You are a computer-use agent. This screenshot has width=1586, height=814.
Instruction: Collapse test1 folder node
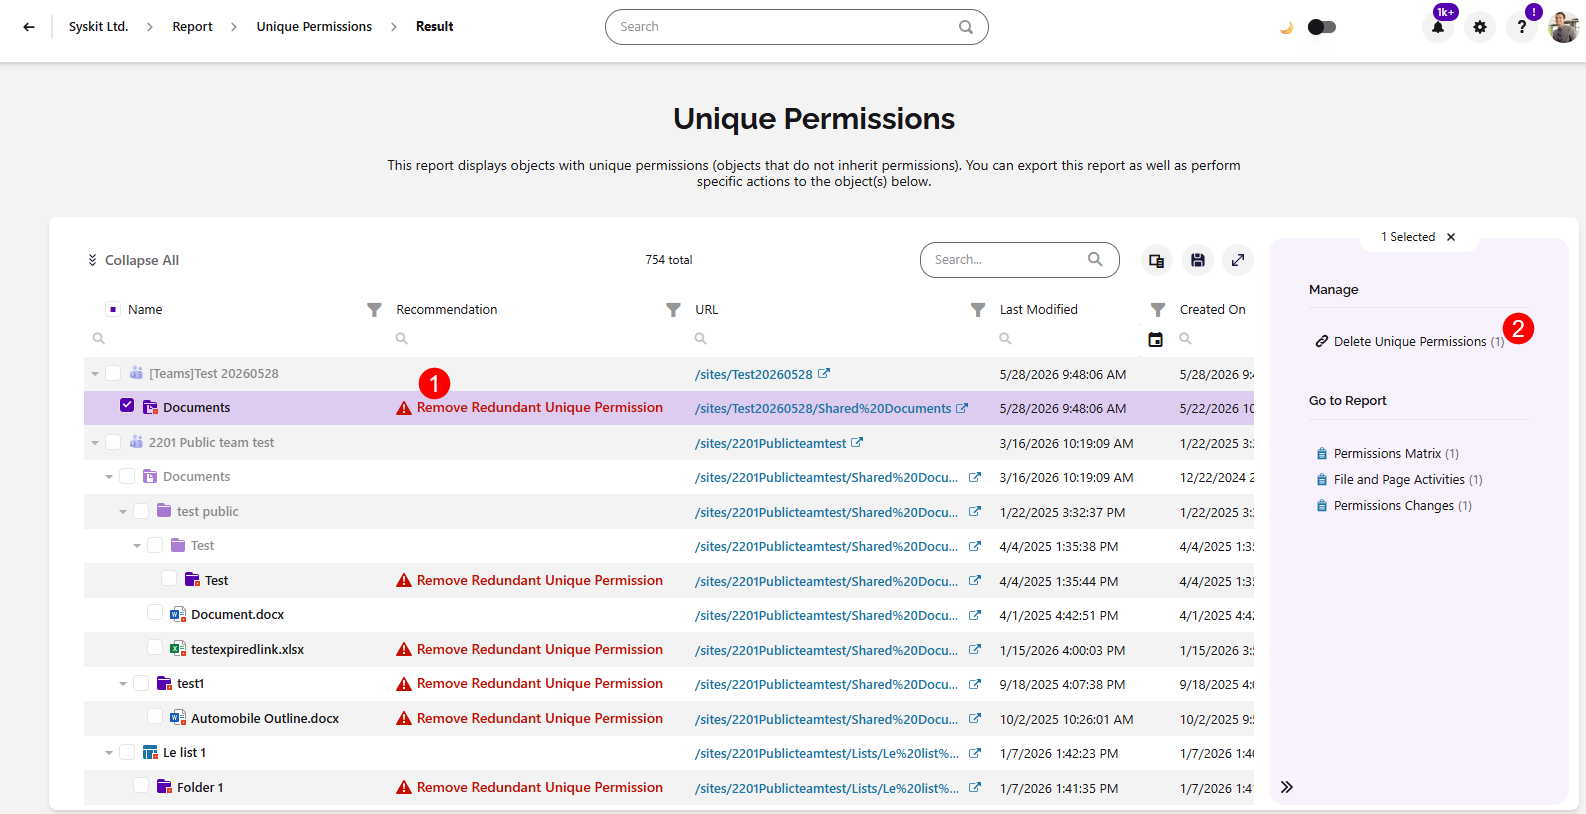(123, 684)
